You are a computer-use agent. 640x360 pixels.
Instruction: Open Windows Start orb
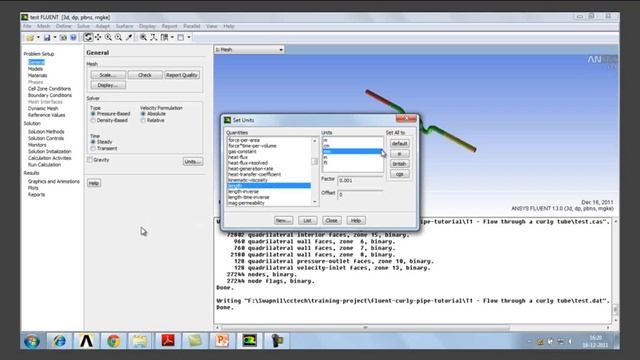32,341
